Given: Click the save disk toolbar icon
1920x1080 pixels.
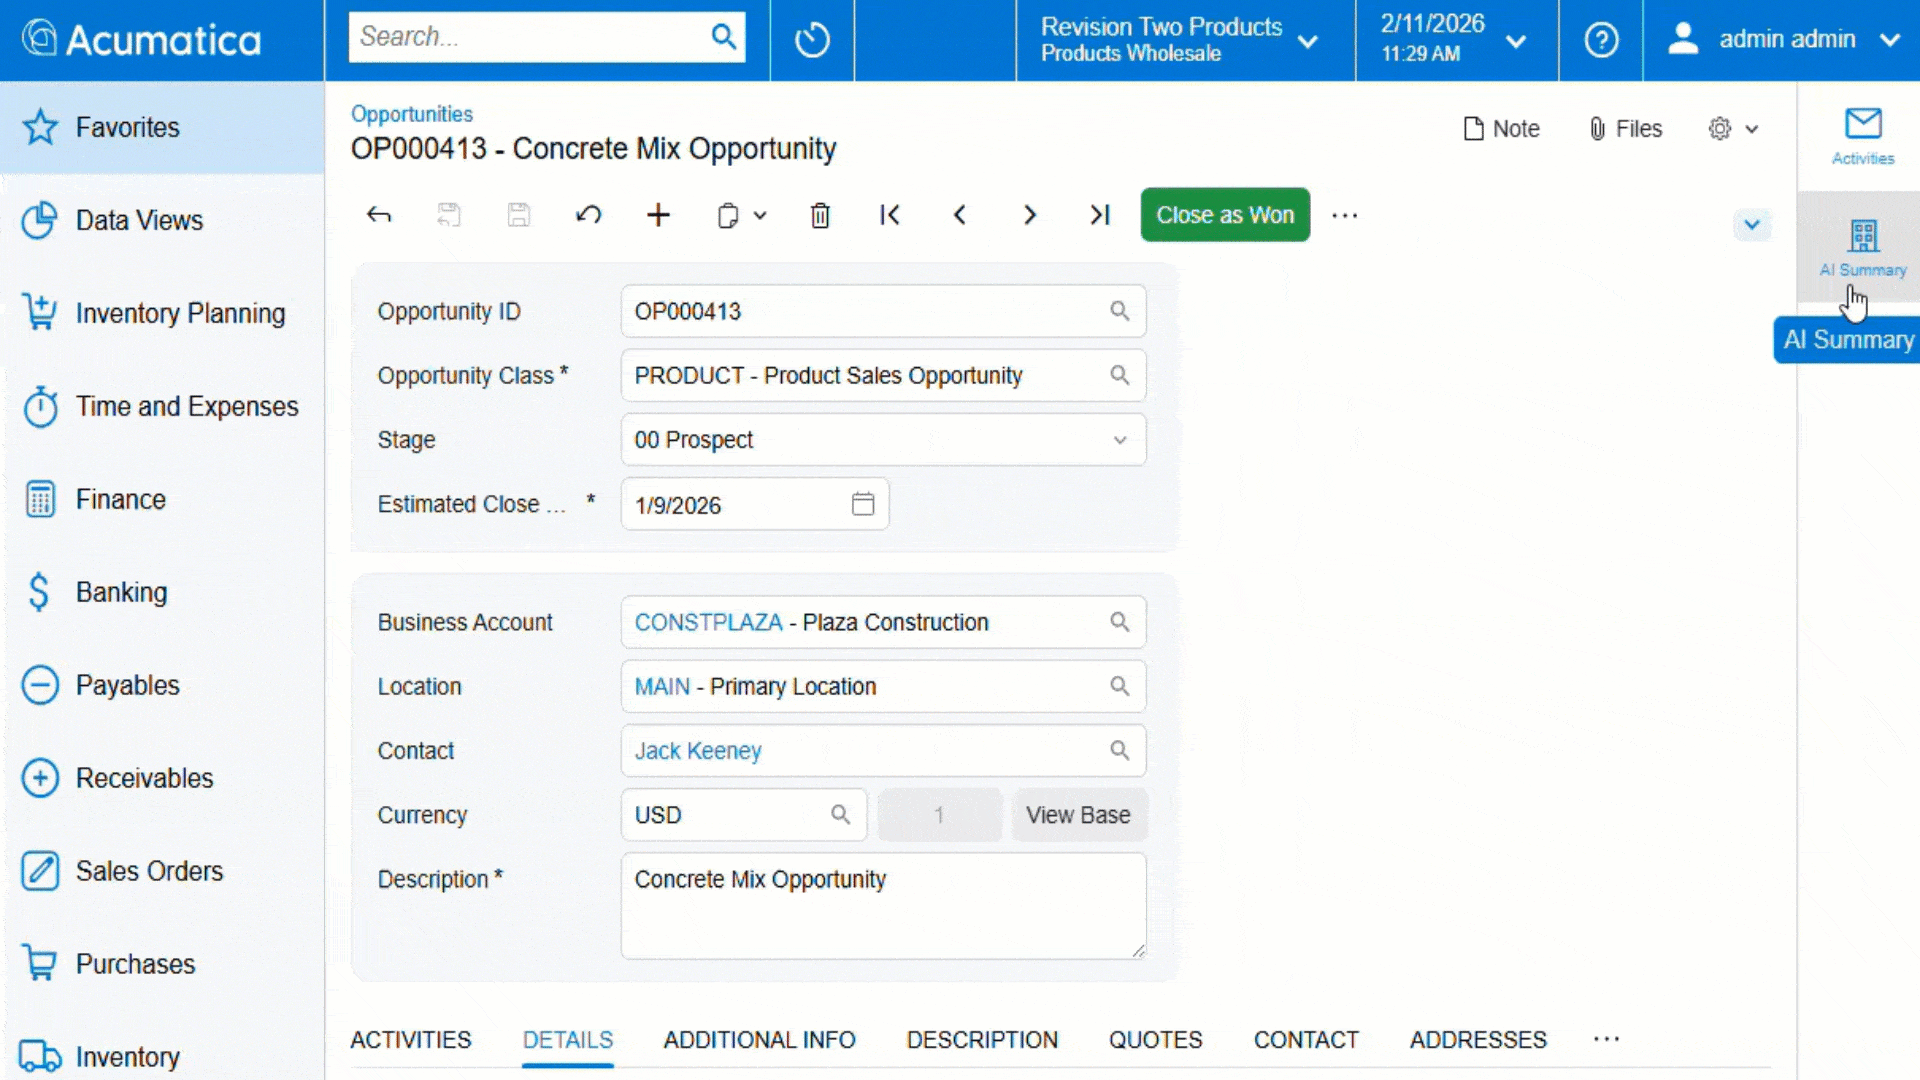Looking at the screenshot, I should coord(519,215).
